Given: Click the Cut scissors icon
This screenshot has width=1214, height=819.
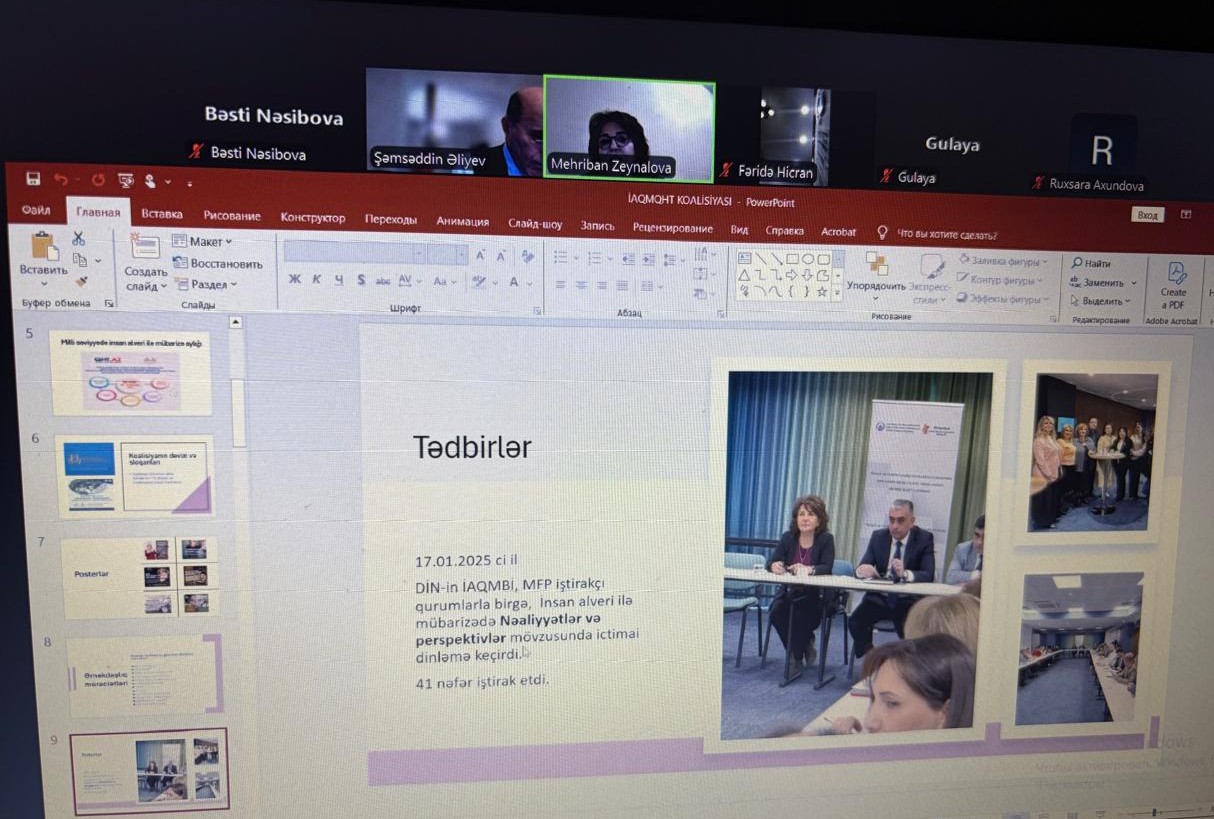Looking at the screenshot, I should click(x=78, y=239).
